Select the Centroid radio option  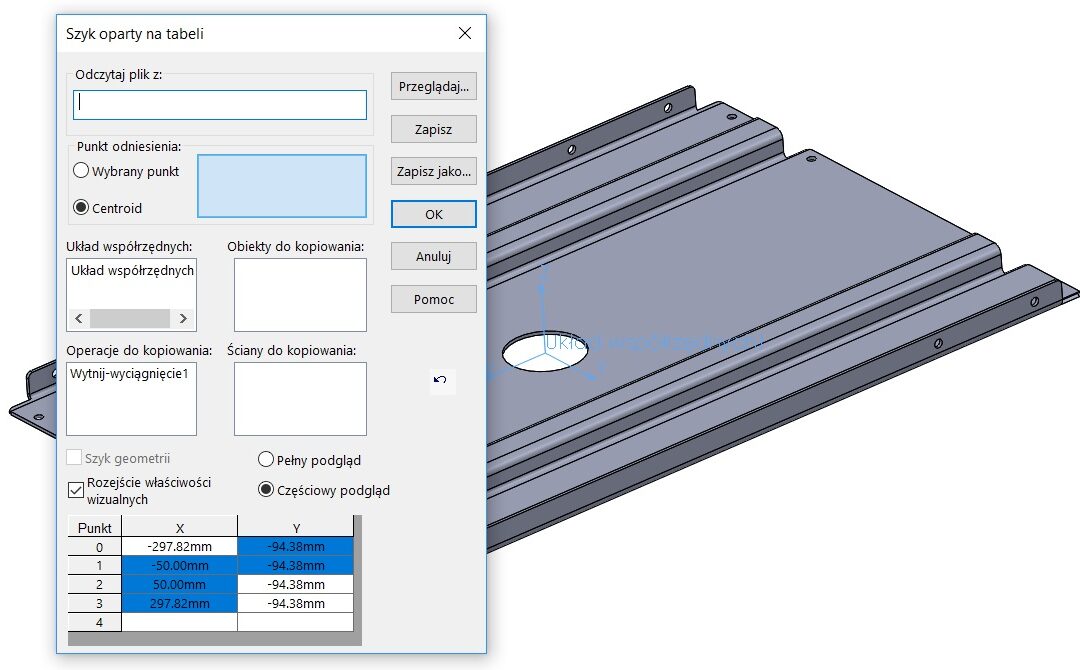(82, 208)
